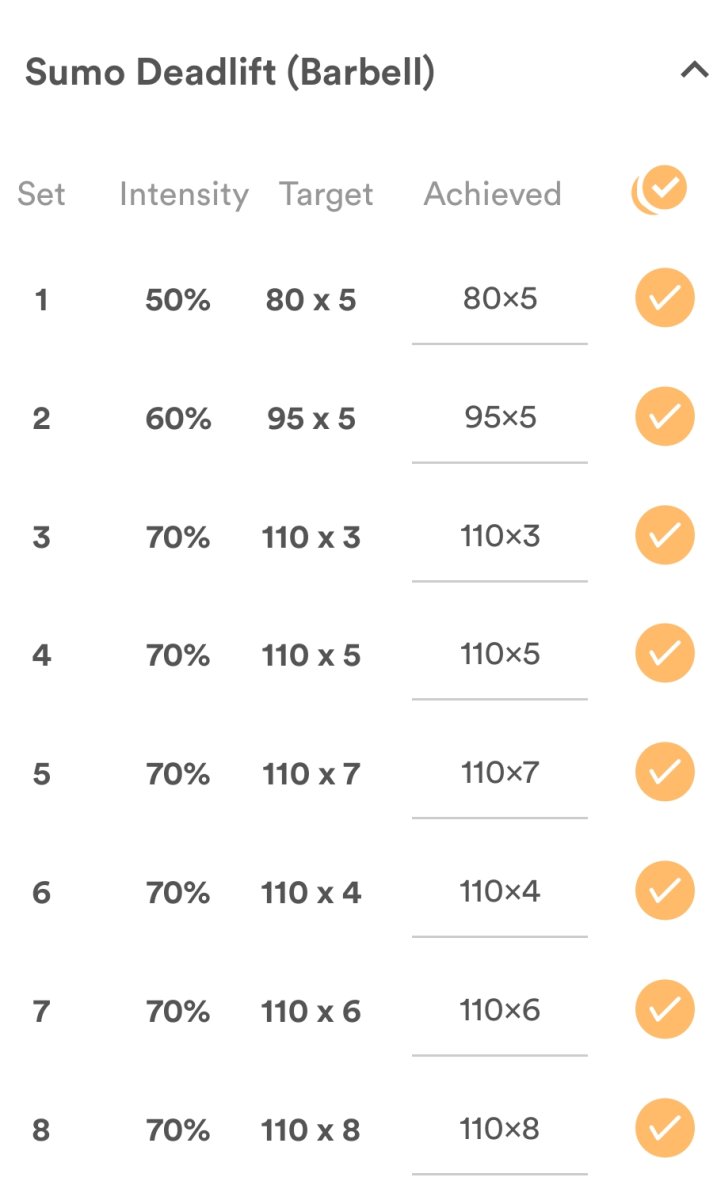Screen dimensions: 717x1200
Task: Click the achieved 110×6 field
Action: (499, 1009)
